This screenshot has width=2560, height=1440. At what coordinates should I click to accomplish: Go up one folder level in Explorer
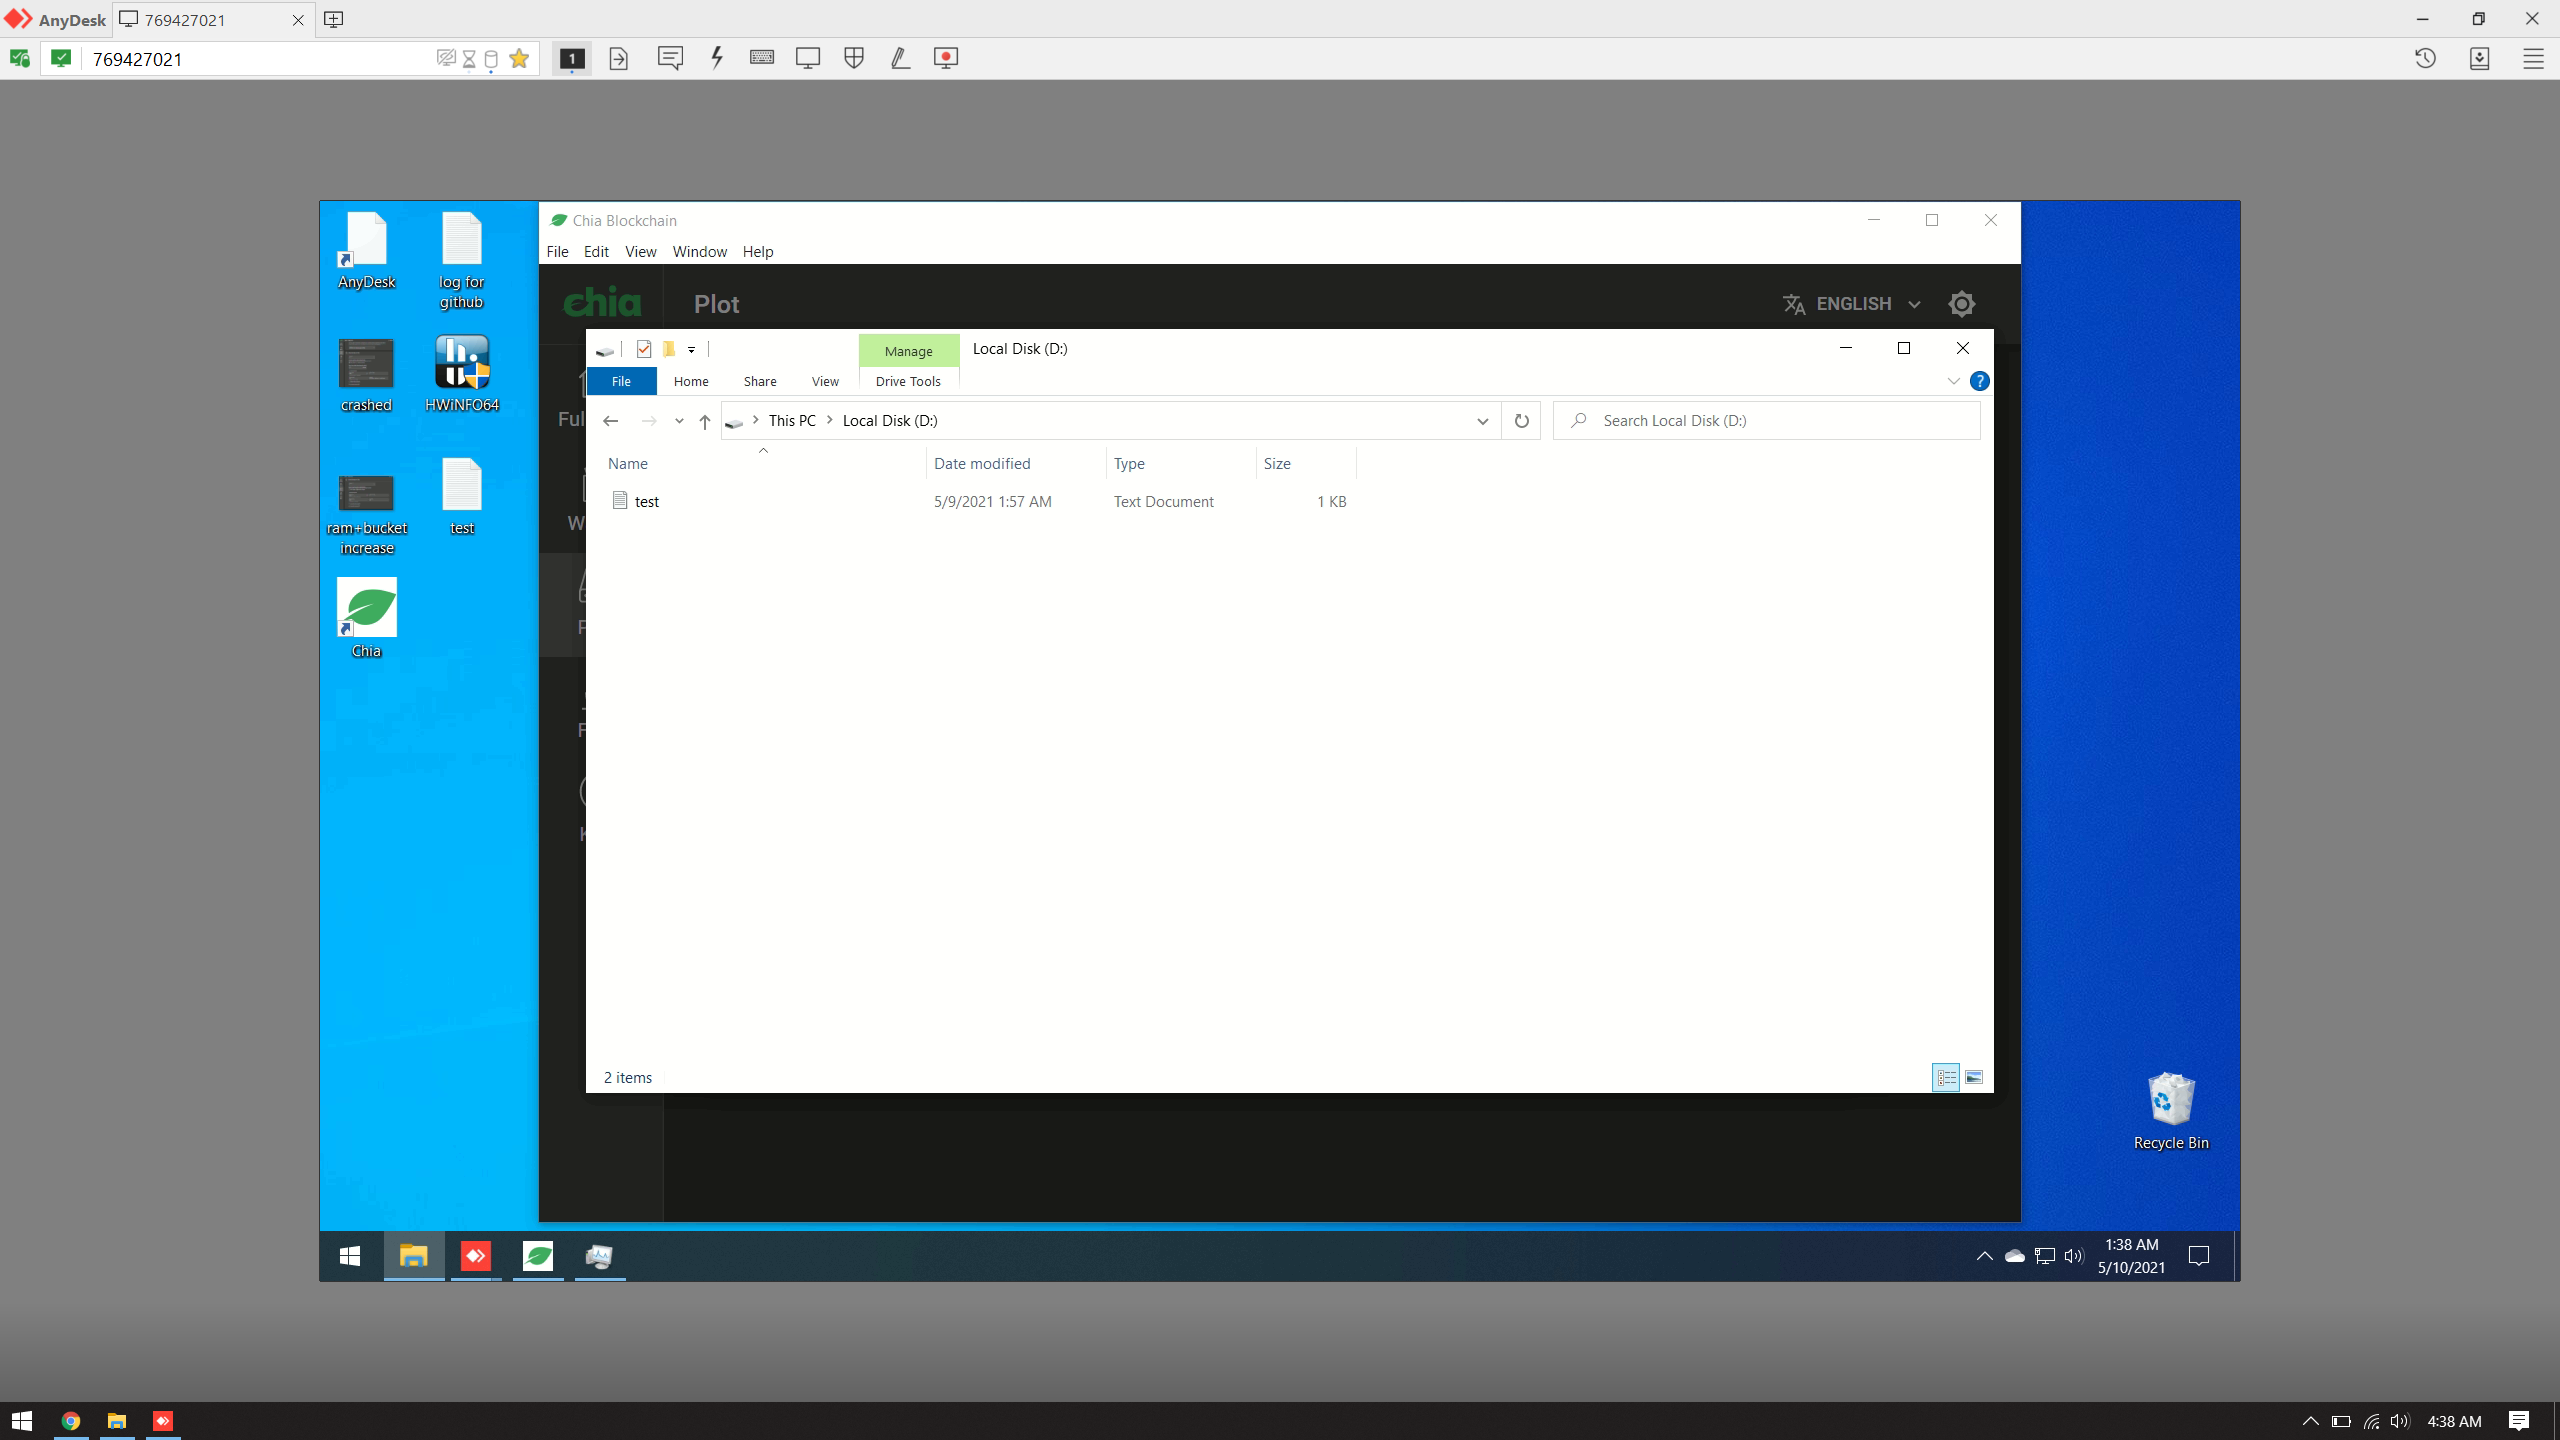coord(704,421)
